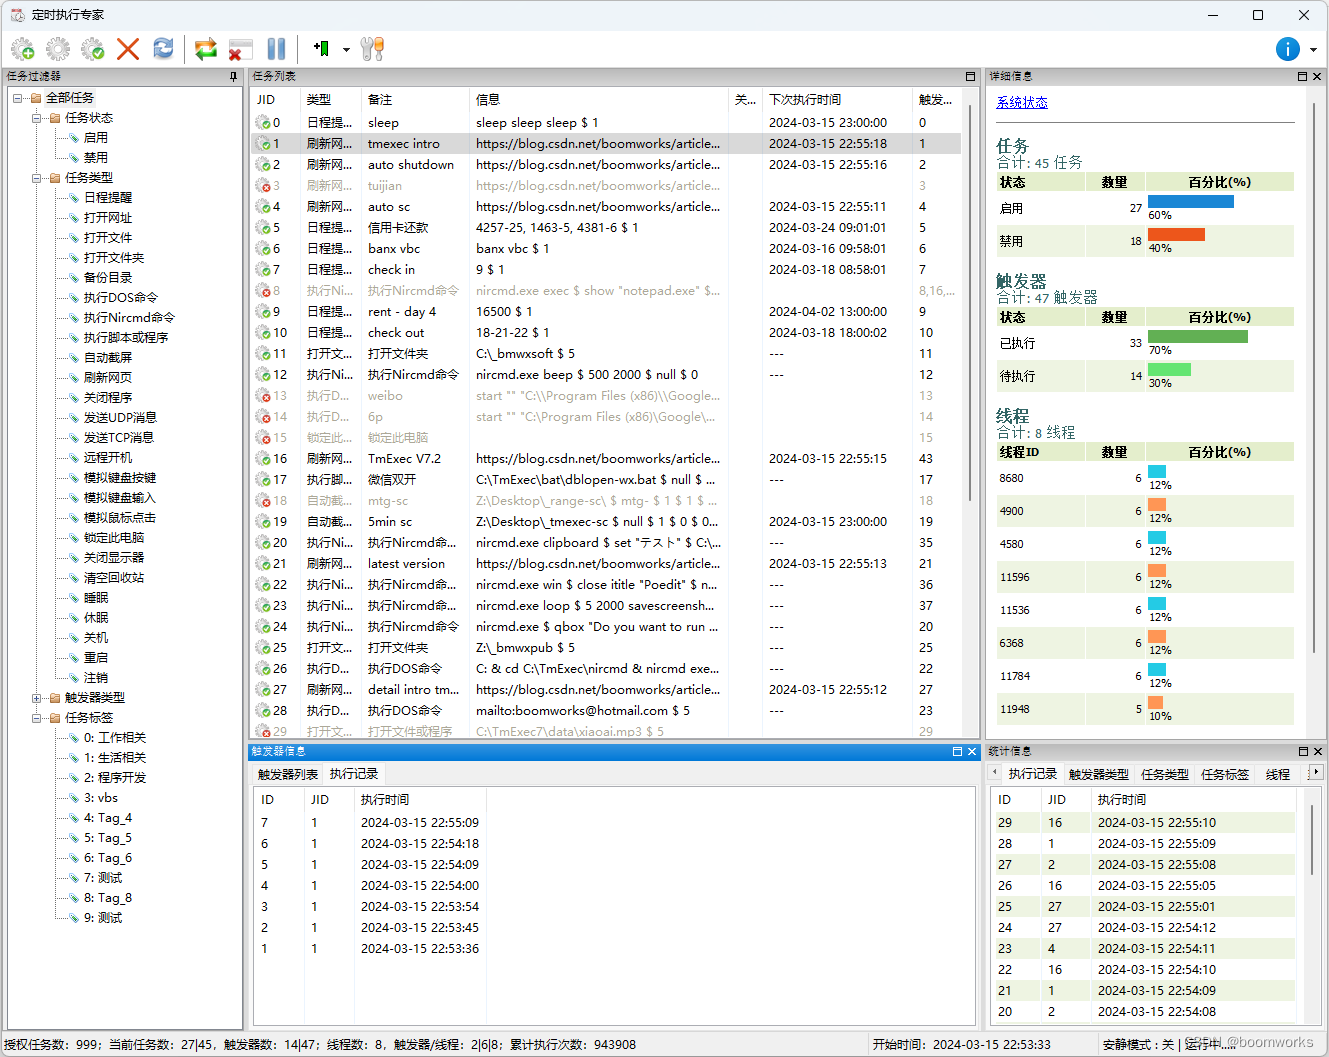Select the auto shutdown task row
The height and width of the screenshot is (1057, 1329).
coord(606,165)
